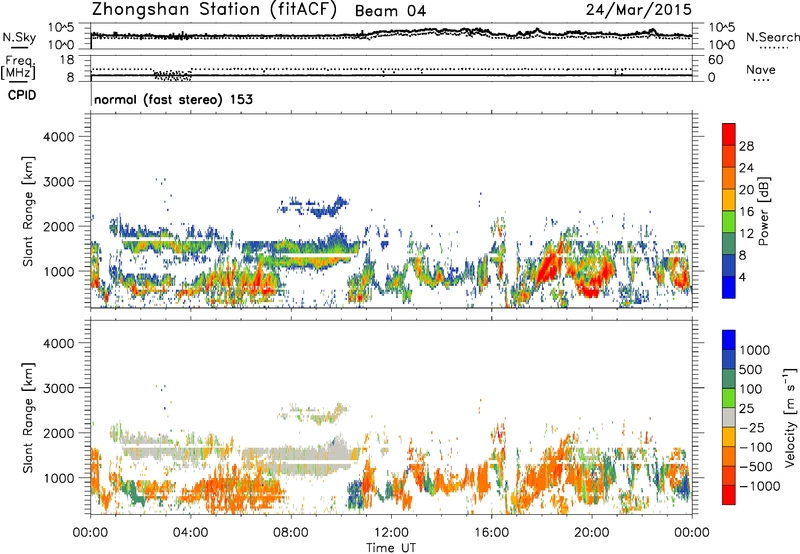Click the blue bottom of power colorbar

[729, 287]
